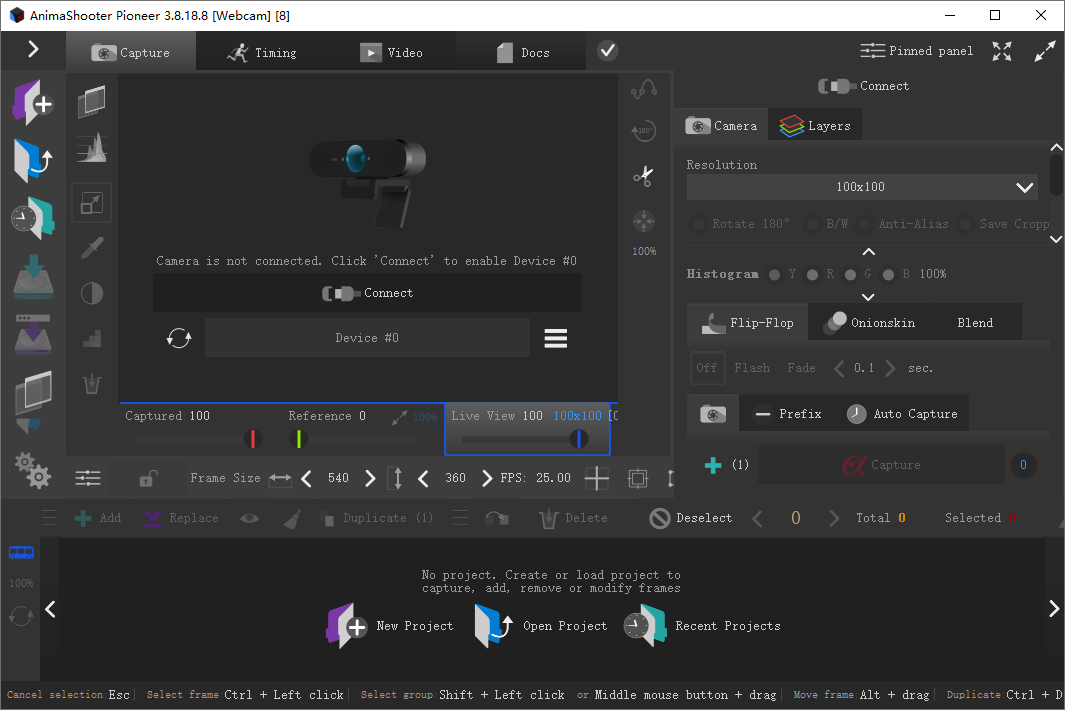The height and width of the screenshot is (710, 1065).
Task: Collapse section above Histogram
Action: click(x=868, y=252)
